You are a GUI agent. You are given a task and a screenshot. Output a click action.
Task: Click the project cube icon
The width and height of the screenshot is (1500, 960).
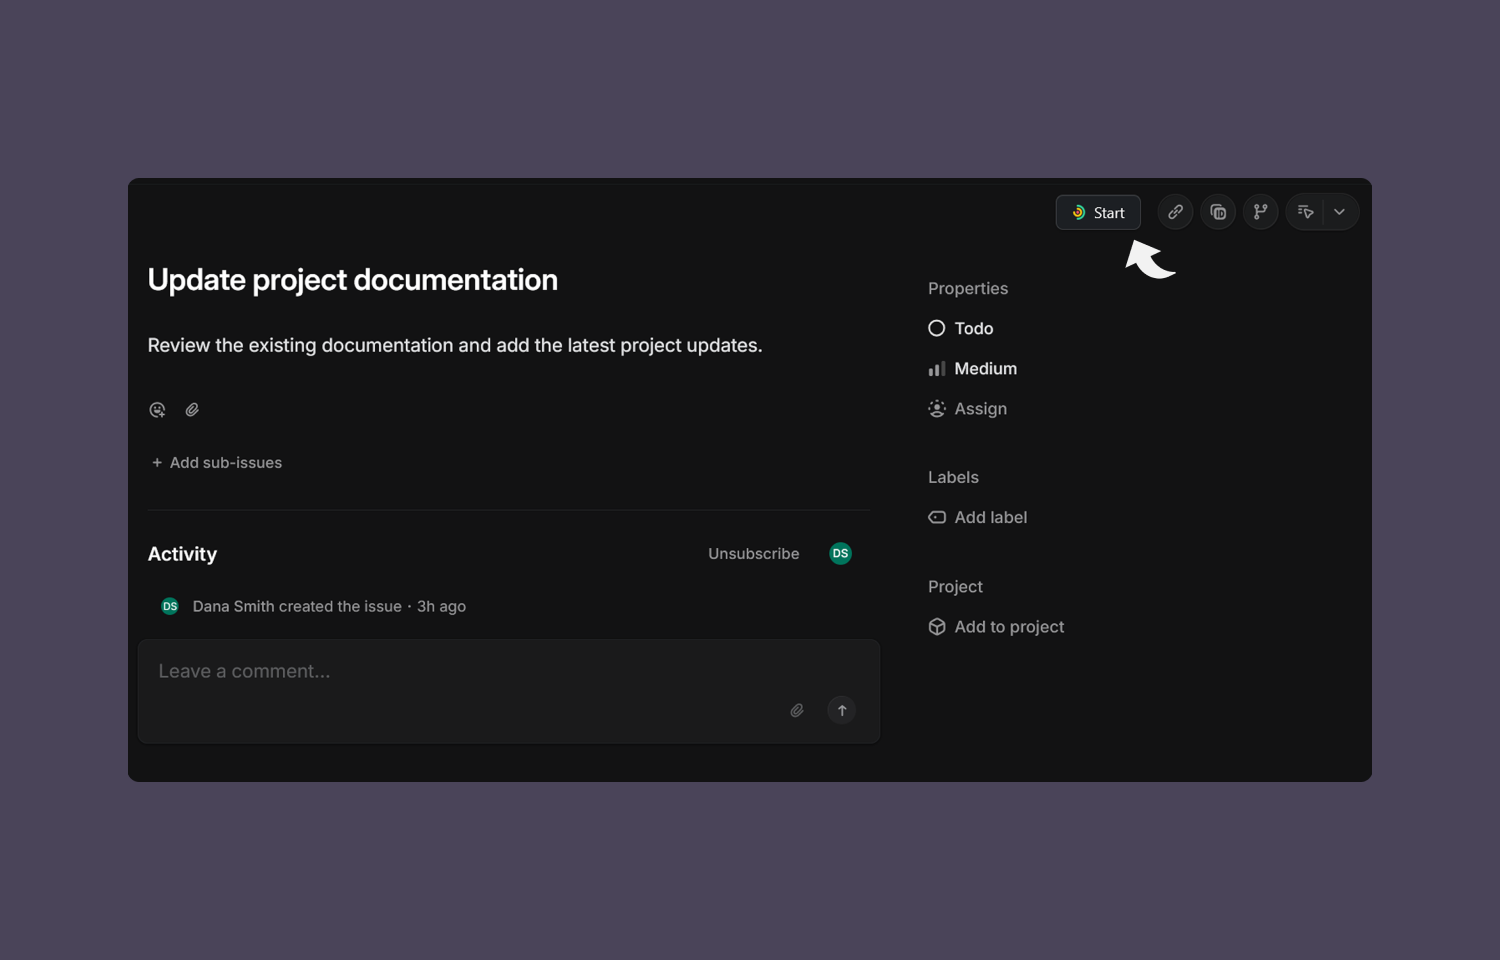click(937, 626)
